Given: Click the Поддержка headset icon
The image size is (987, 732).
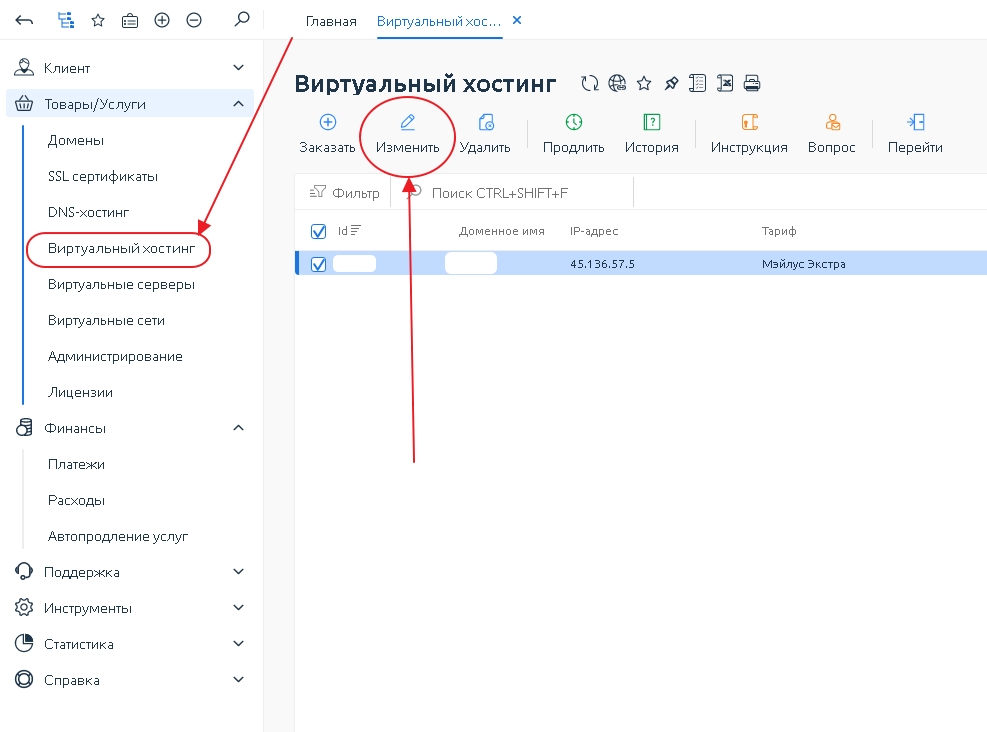Looking at the screenshot, I should click(24, 572).
